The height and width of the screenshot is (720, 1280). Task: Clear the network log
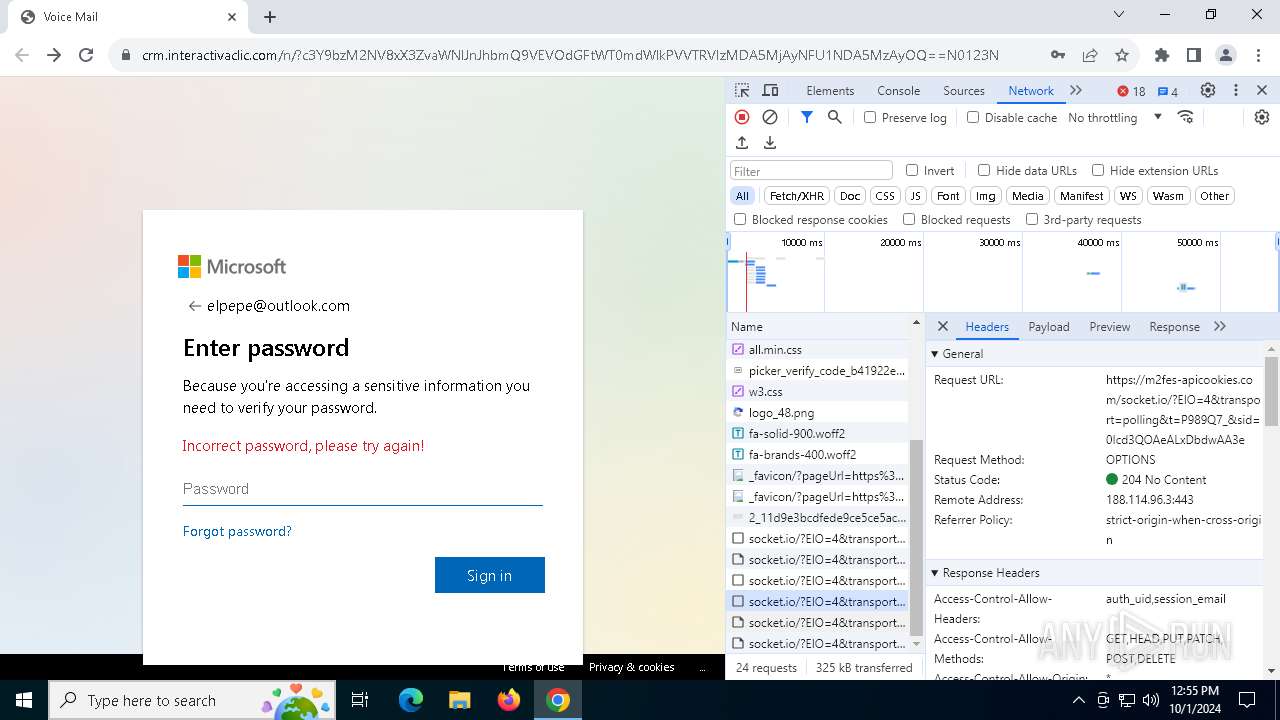770,117
